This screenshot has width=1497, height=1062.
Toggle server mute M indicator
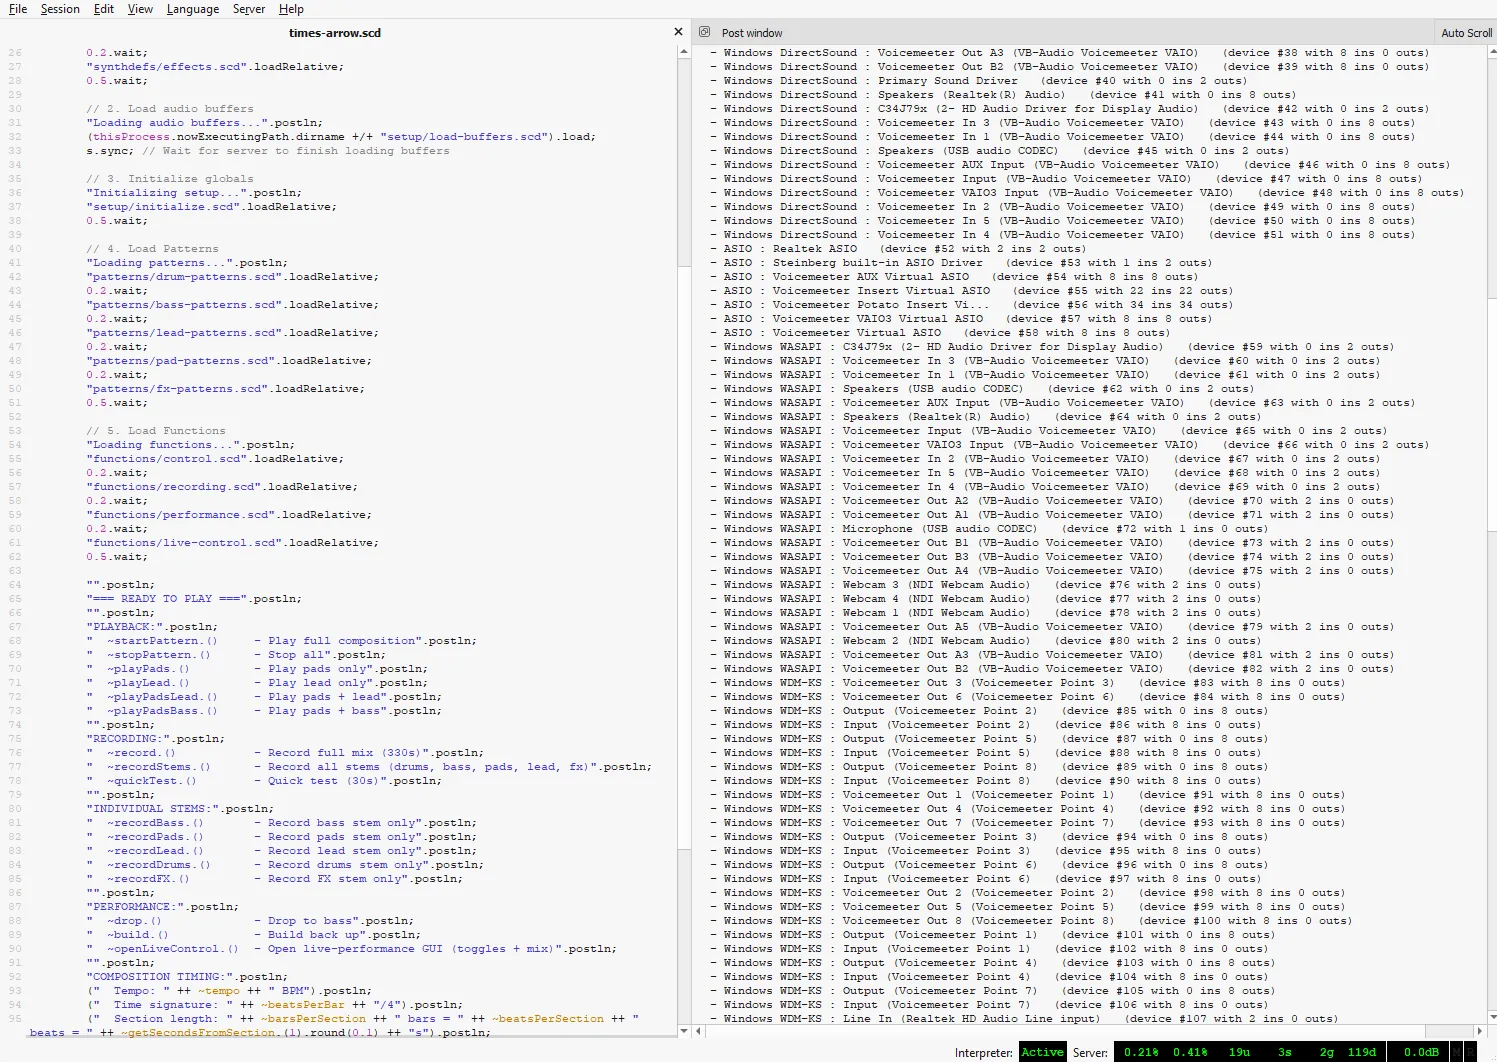(1457, 1052)
